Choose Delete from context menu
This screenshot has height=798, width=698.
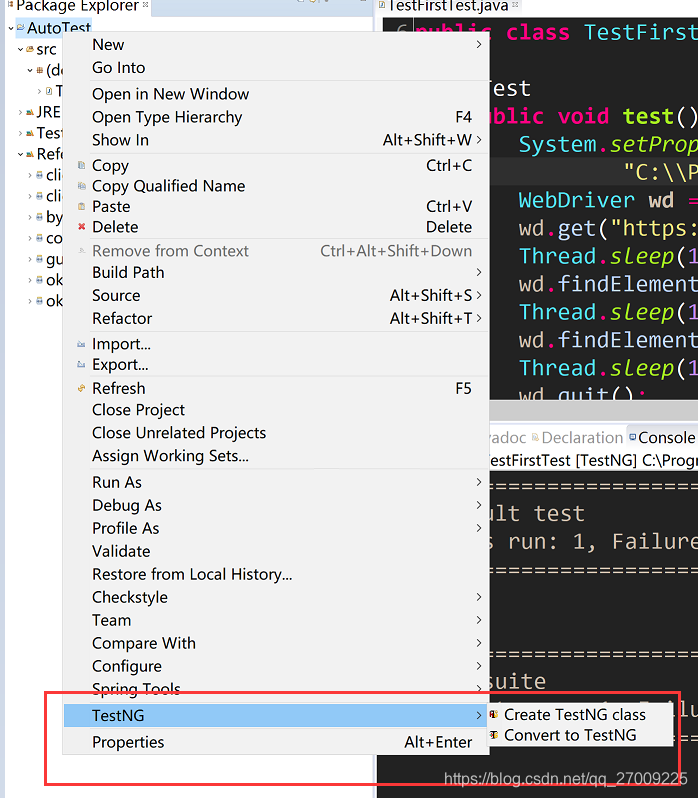pyautogui.click(x=276, y=226)
